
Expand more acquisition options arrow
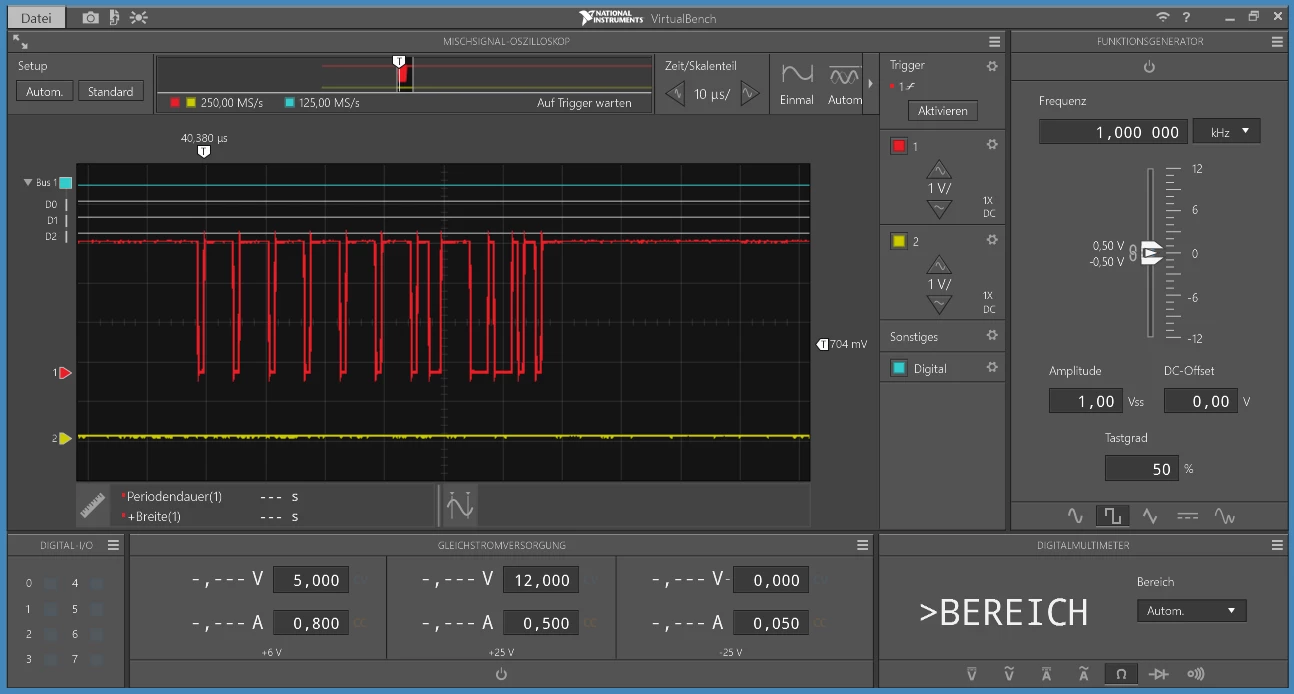tap(870, 84)
